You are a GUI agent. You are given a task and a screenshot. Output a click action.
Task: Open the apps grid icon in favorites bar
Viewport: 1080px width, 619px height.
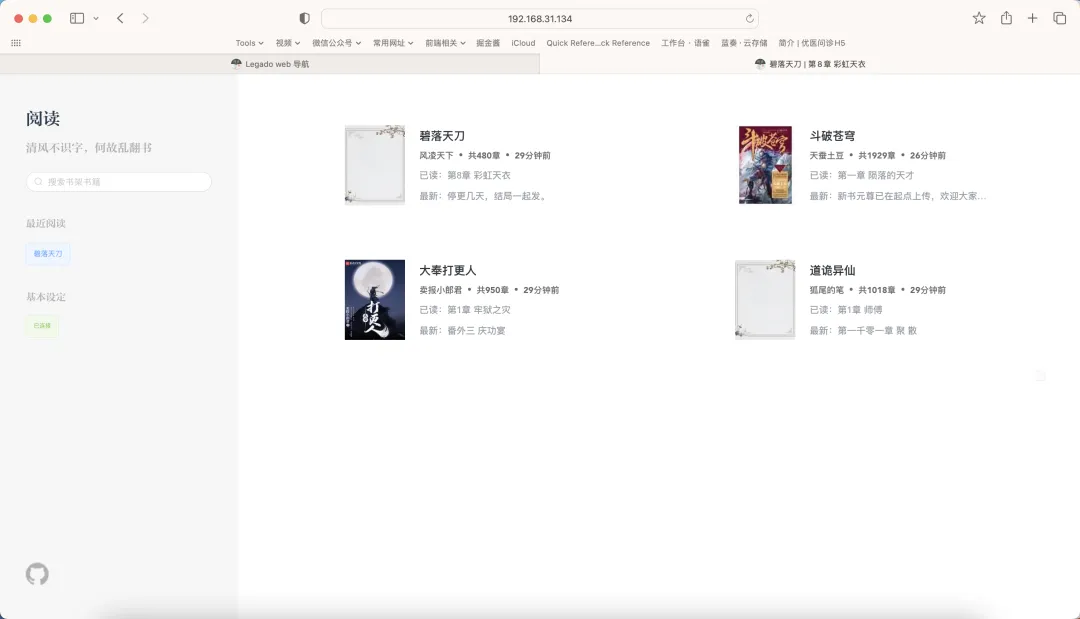(16, 43)
